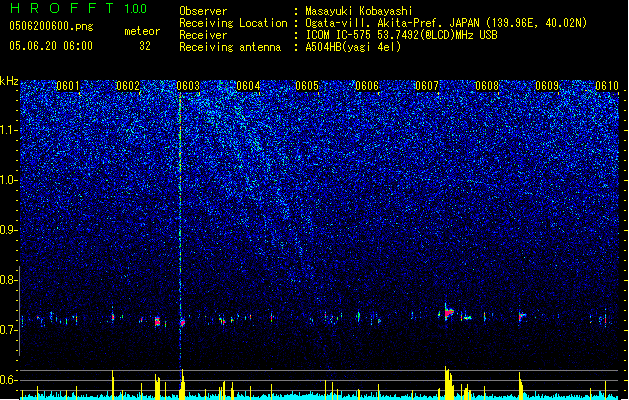Click the 0601 time marker

tap(68, 86)
